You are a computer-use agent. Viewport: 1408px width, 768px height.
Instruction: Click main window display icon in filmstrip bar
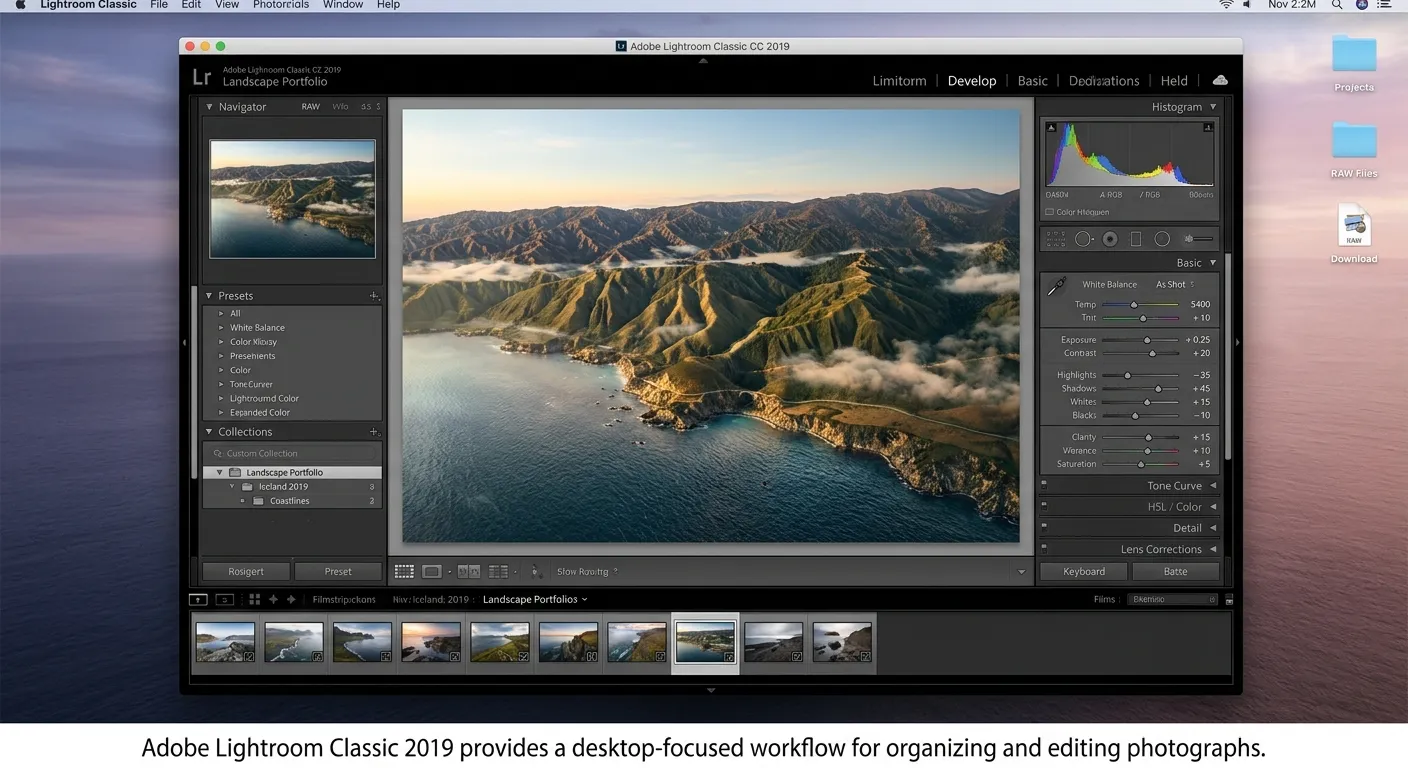[x=198, y=599]
